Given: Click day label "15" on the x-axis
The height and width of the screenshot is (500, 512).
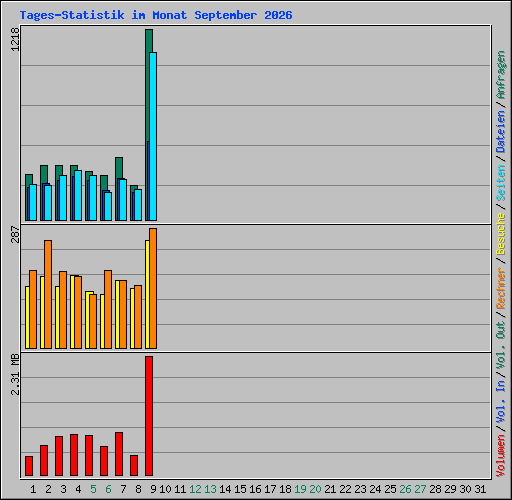Looking at the screenshot, I should coord(240,489).
